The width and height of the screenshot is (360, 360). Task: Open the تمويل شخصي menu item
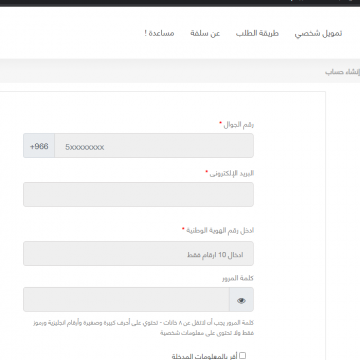(x=318, y=33)
